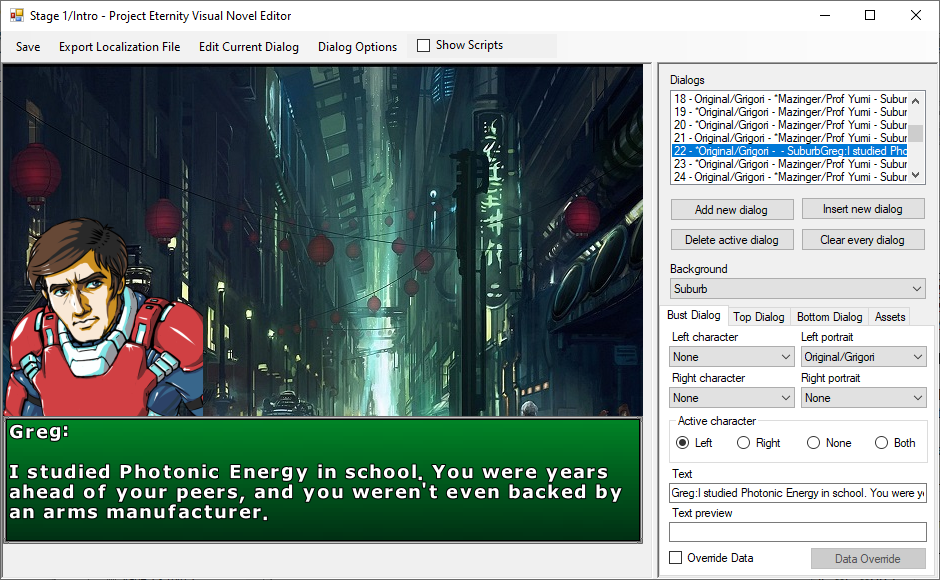Select dialog 23 in the Dialogs list
The image size is (940, 580).
click(x=790, y=164)
